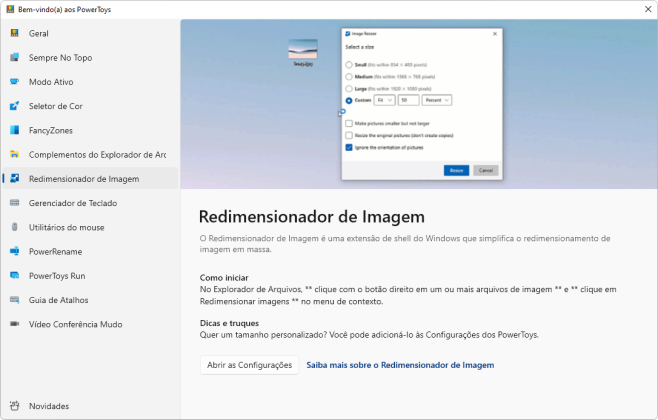Click the Dicas e truques subheading

(229, 323)
